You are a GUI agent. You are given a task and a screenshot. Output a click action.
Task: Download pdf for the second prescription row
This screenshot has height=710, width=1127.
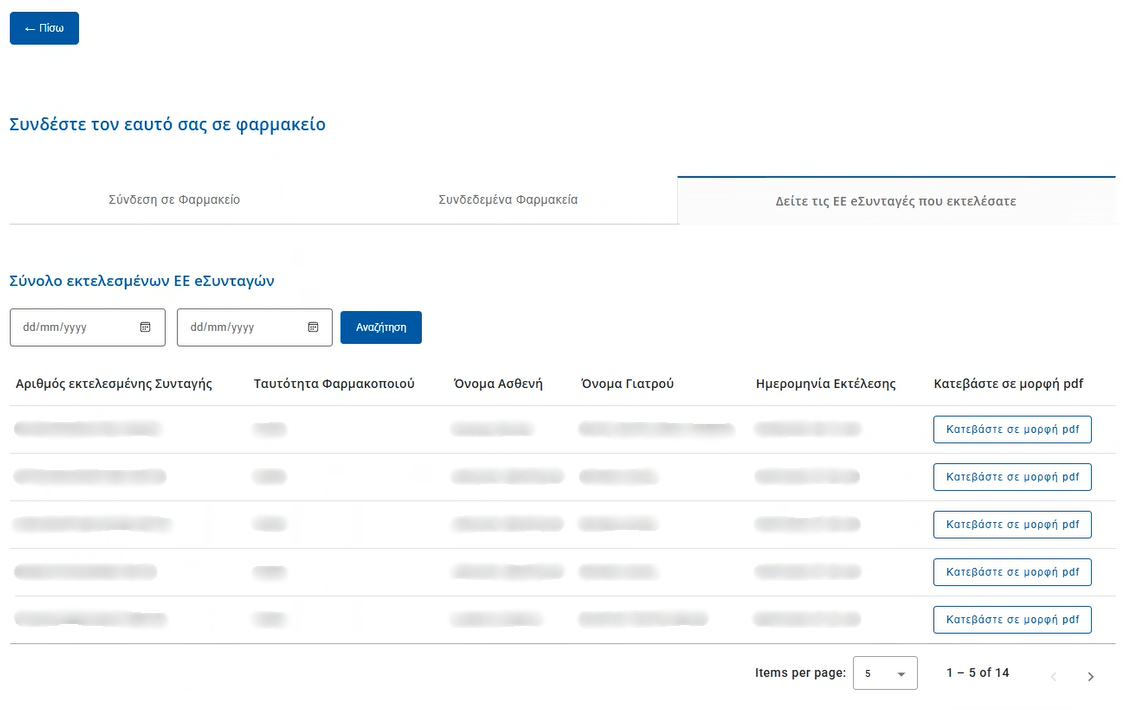1012,477
